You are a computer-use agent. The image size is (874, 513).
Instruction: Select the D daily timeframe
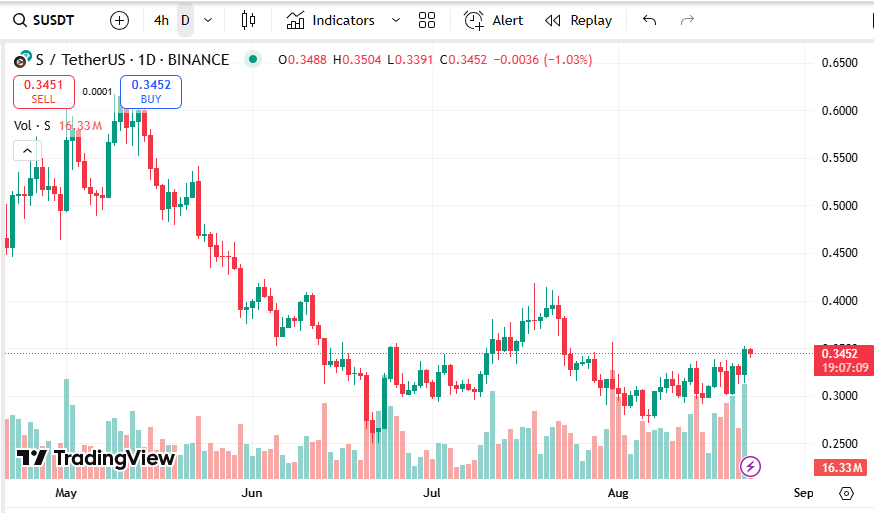tap(185, 20)
